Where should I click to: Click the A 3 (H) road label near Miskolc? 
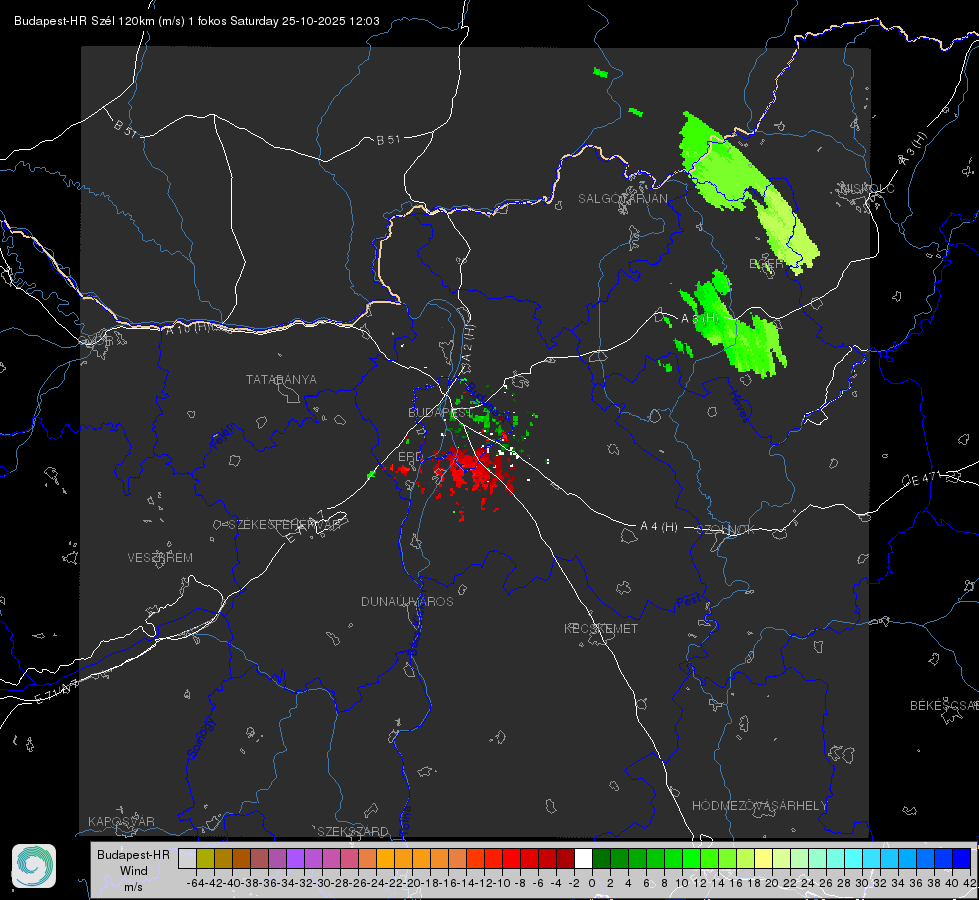click(913, 149)
